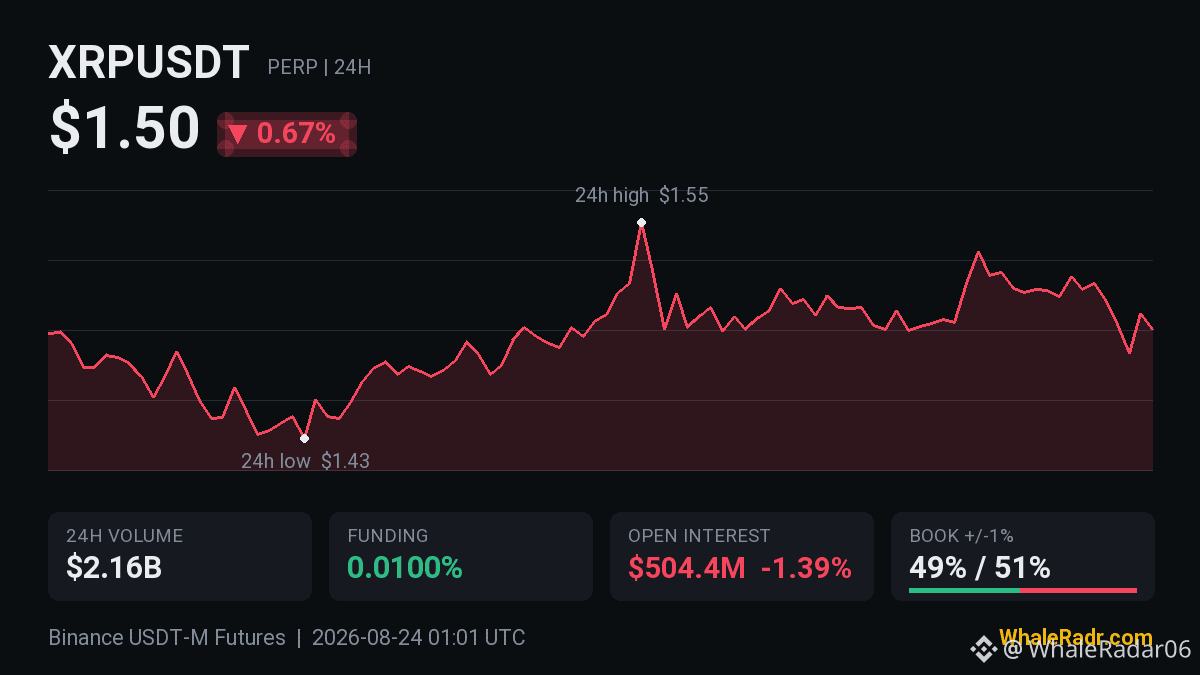Click the Binance USDT-M Futures label

point(167,637)
